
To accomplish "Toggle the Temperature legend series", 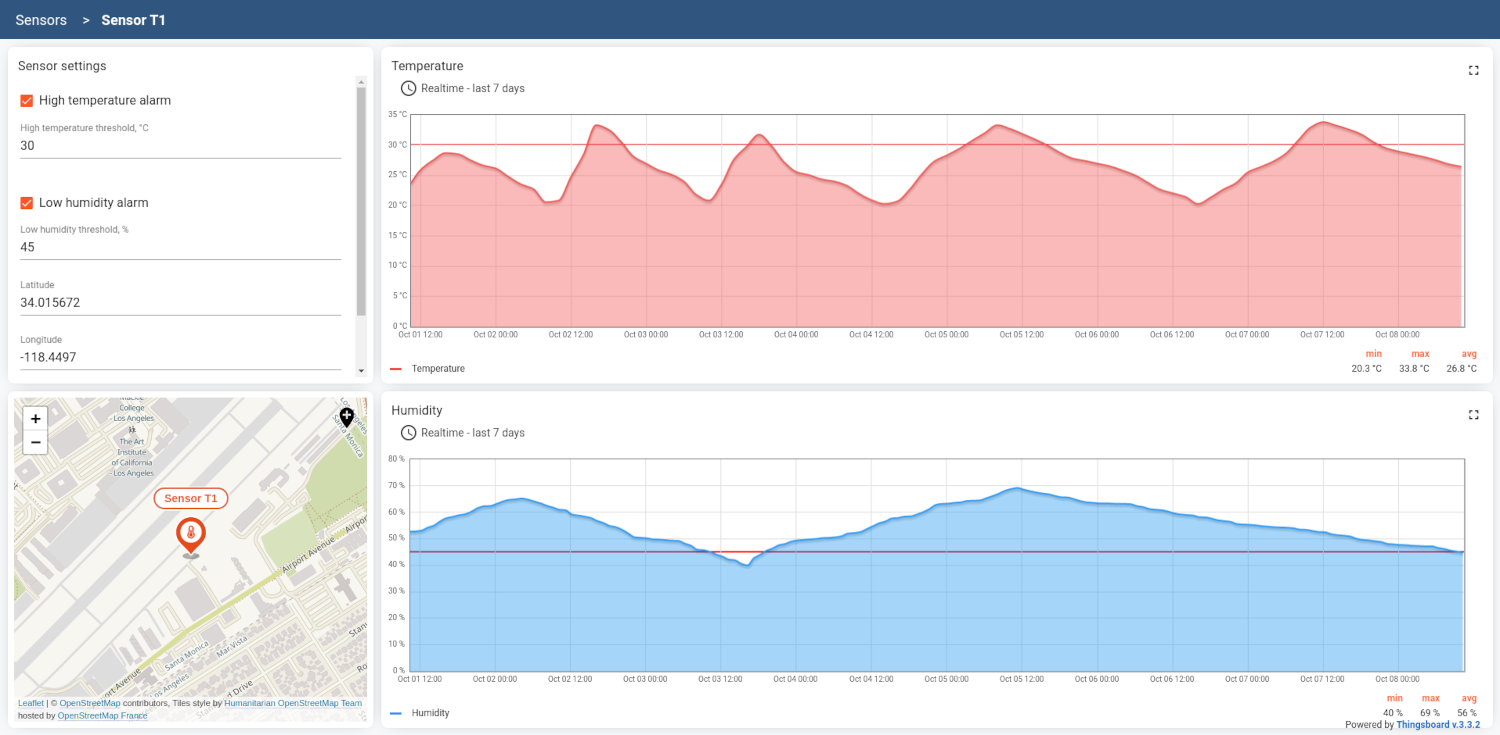I will pos(437,369).
